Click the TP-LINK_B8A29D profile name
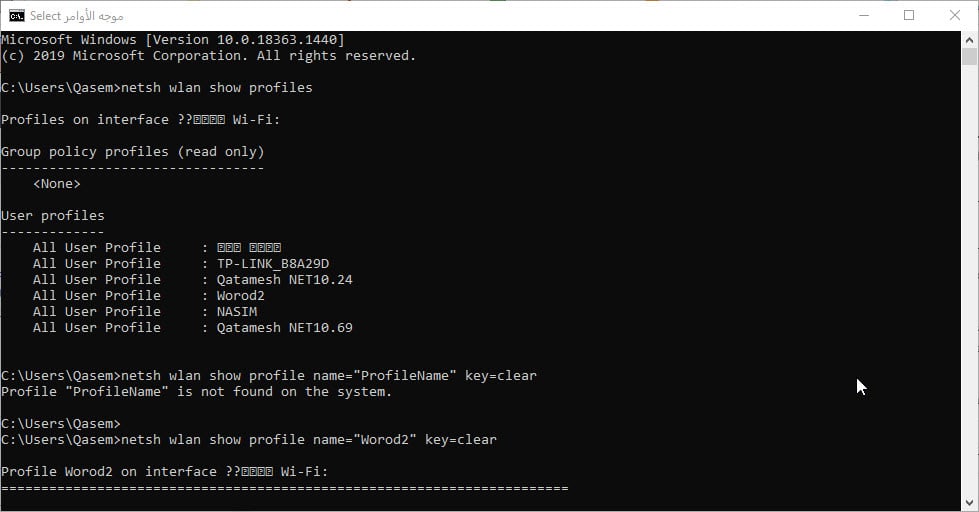 click(272, 263)
